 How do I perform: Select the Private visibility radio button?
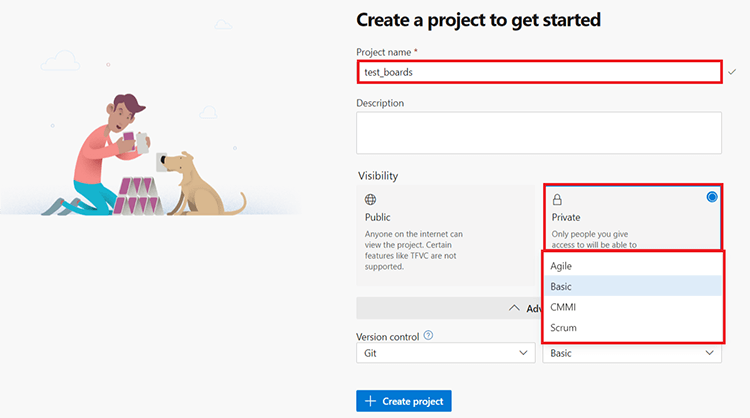(x=712, y=197)
